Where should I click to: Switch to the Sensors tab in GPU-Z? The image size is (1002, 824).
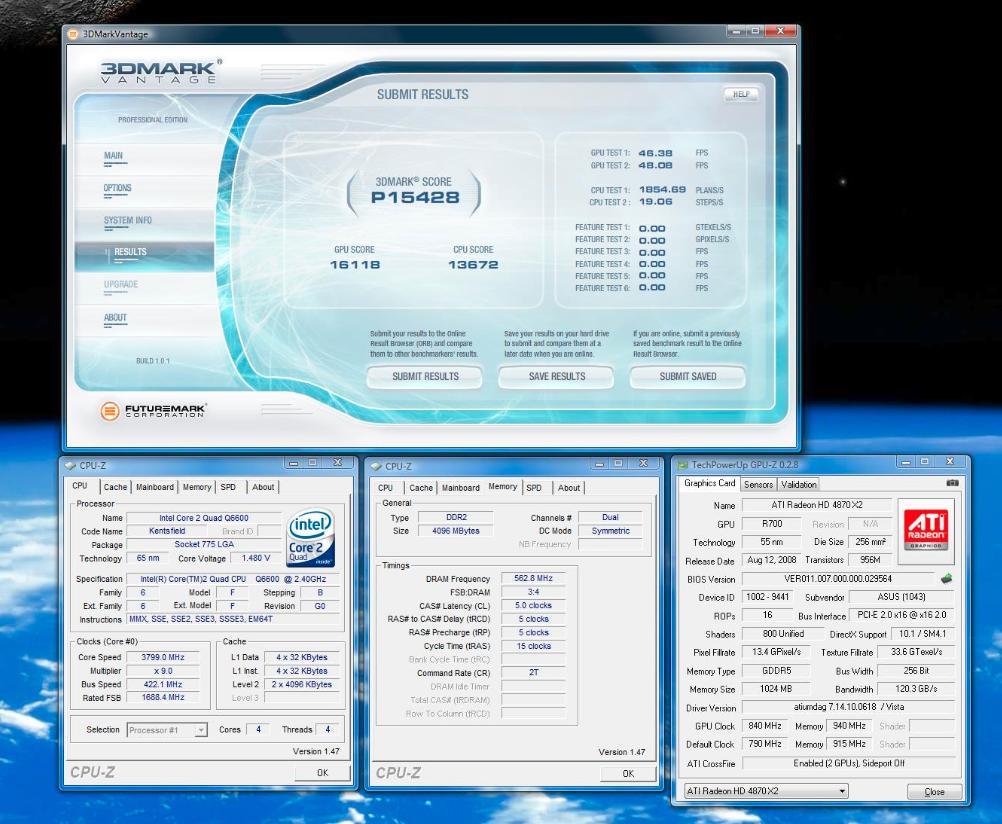coord(759,485)
